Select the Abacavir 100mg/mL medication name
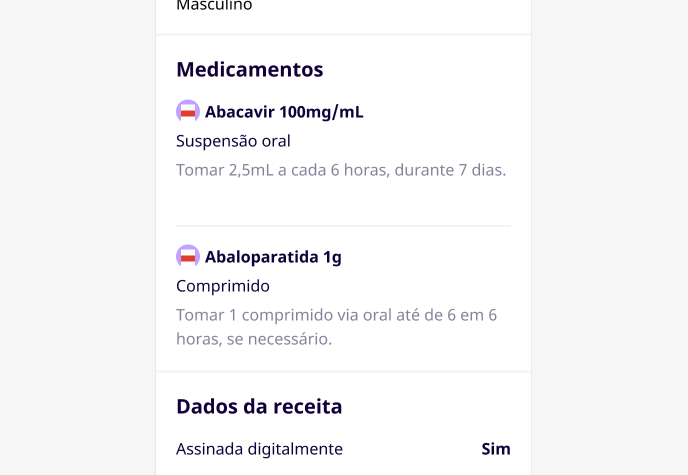 tap(284, 112)
